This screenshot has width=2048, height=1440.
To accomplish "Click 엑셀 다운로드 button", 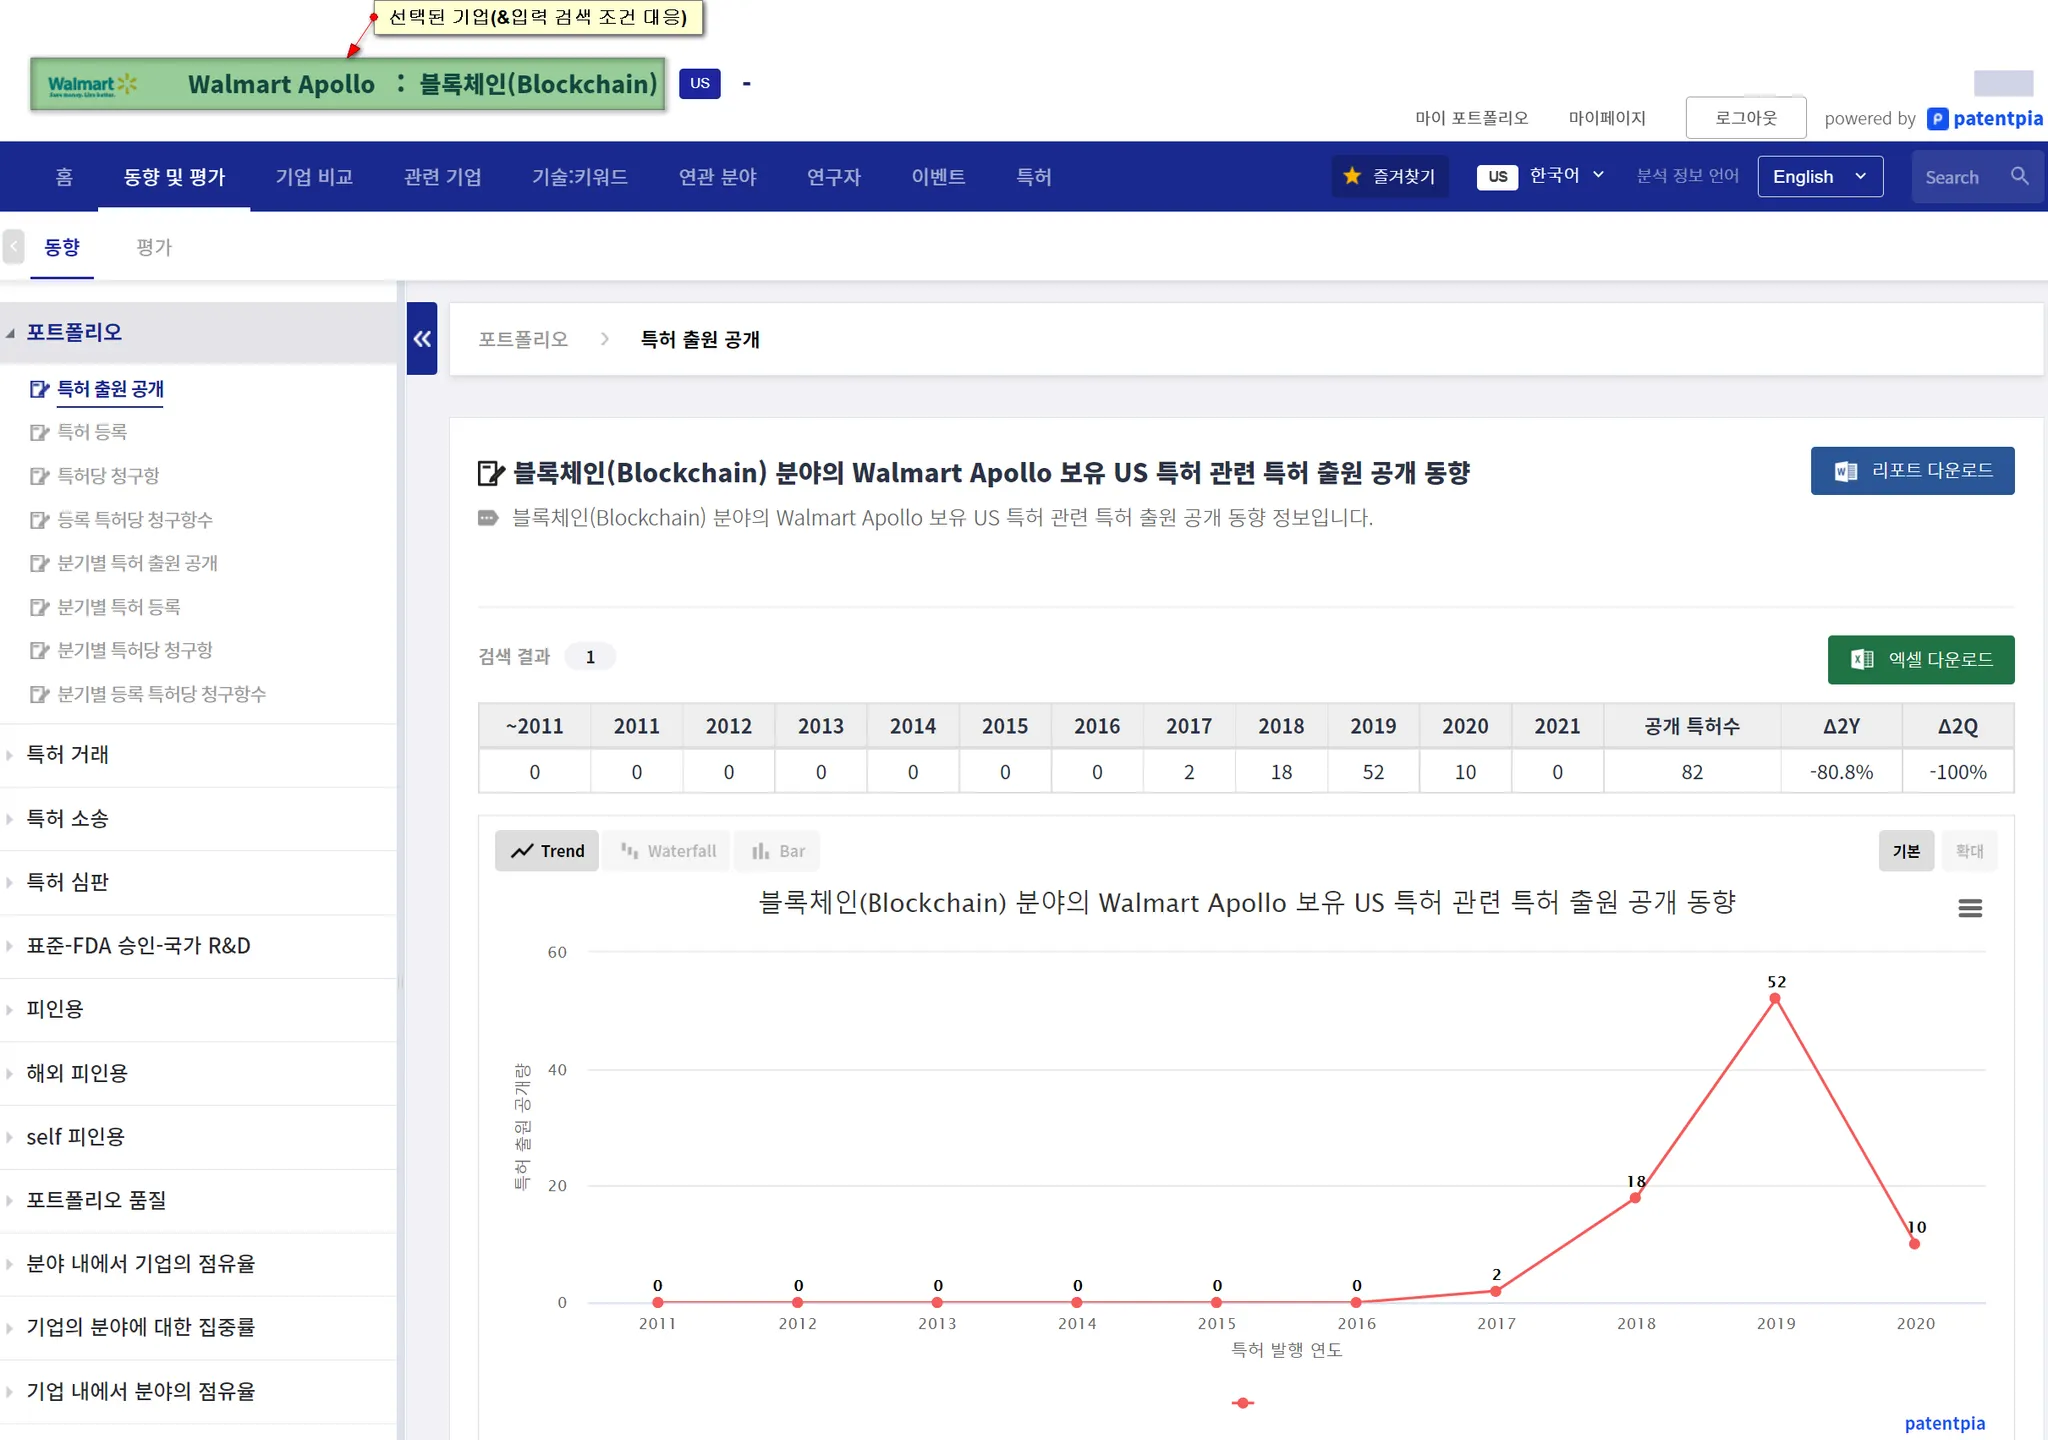I will [x=1920, y=660].
